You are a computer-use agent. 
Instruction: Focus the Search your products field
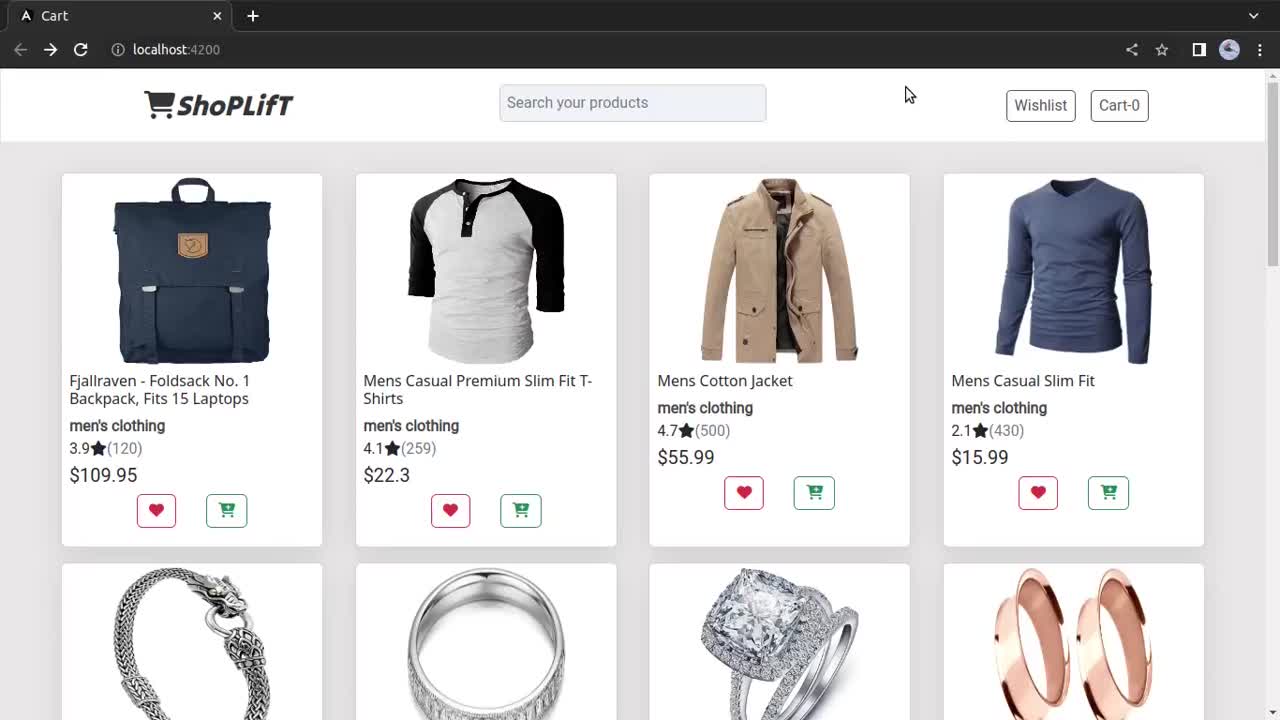coord(632,103)
